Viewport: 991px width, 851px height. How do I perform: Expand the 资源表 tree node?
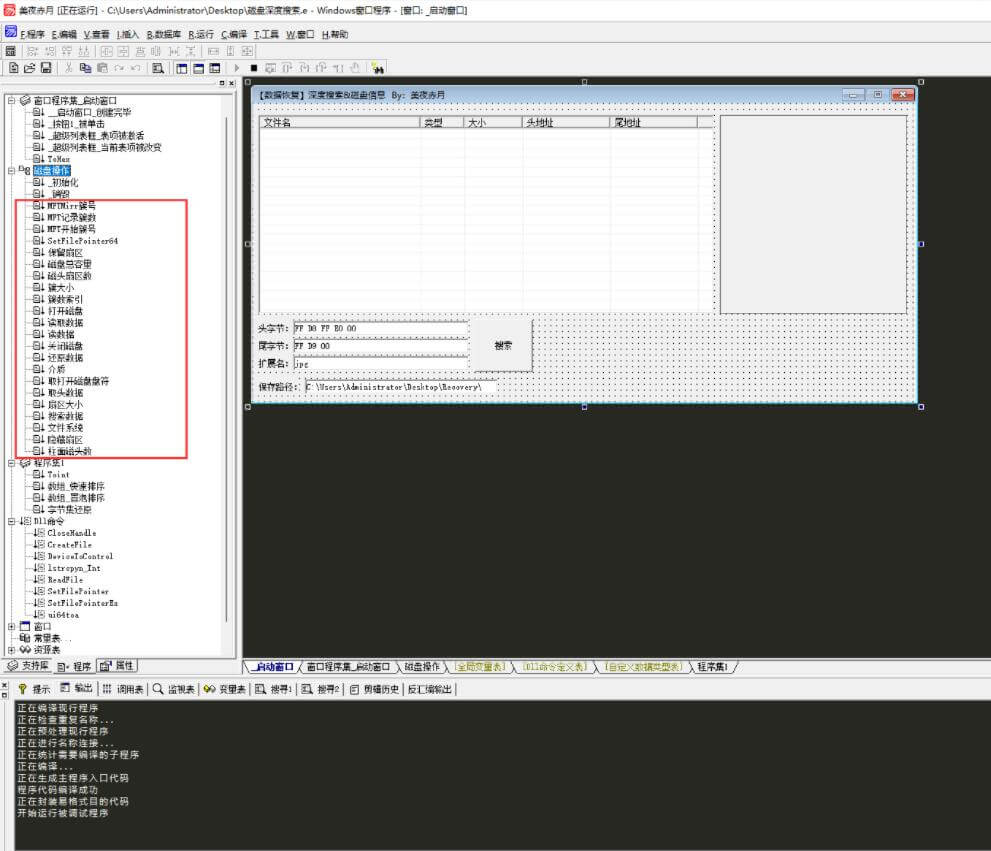coord(11,649)
